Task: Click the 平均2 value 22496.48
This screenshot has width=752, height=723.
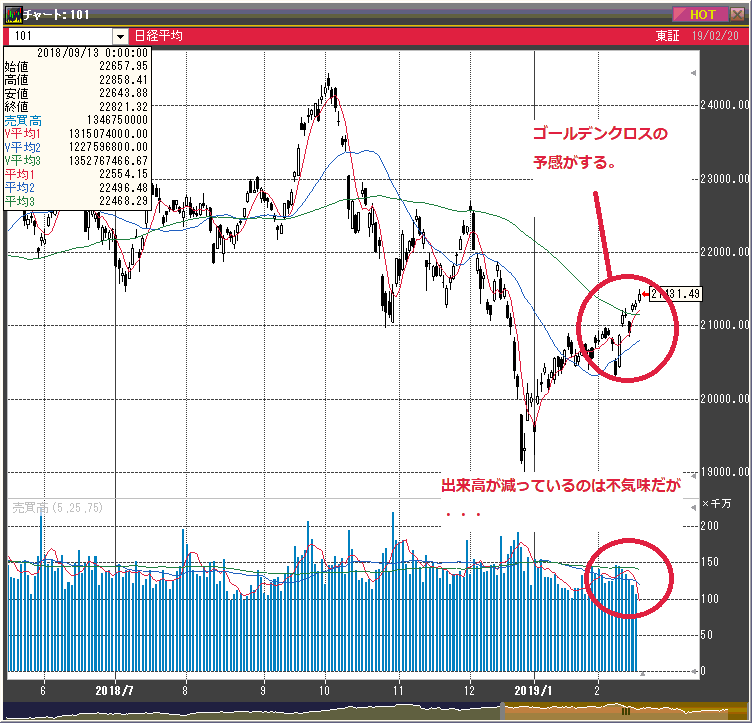Action: click(123, 187)
